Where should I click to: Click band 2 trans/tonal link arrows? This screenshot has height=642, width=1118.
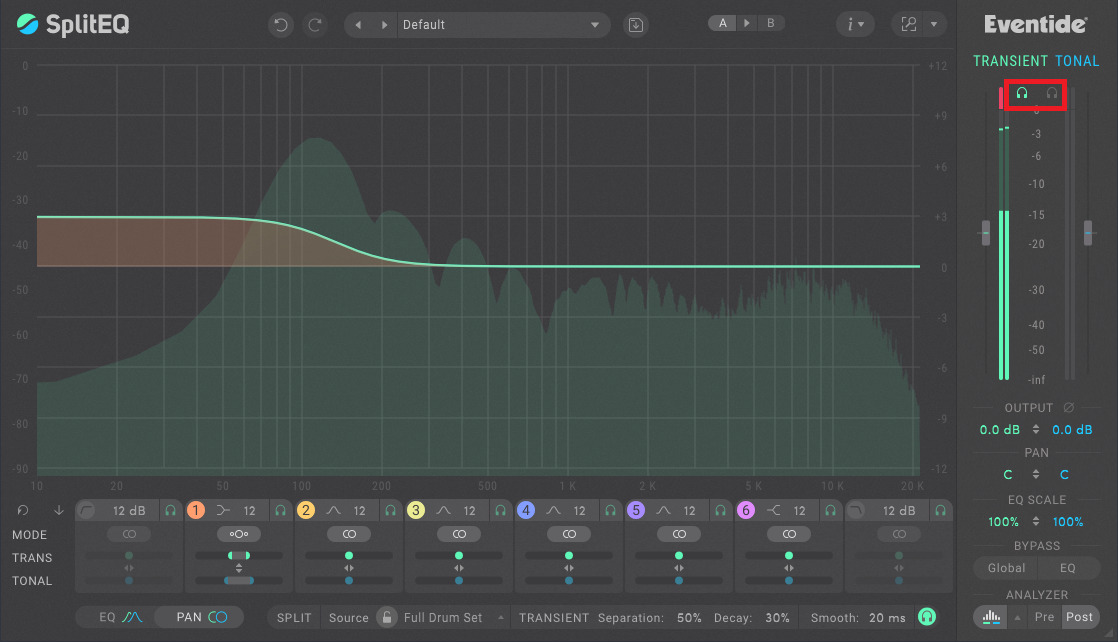tap(349, 569)
